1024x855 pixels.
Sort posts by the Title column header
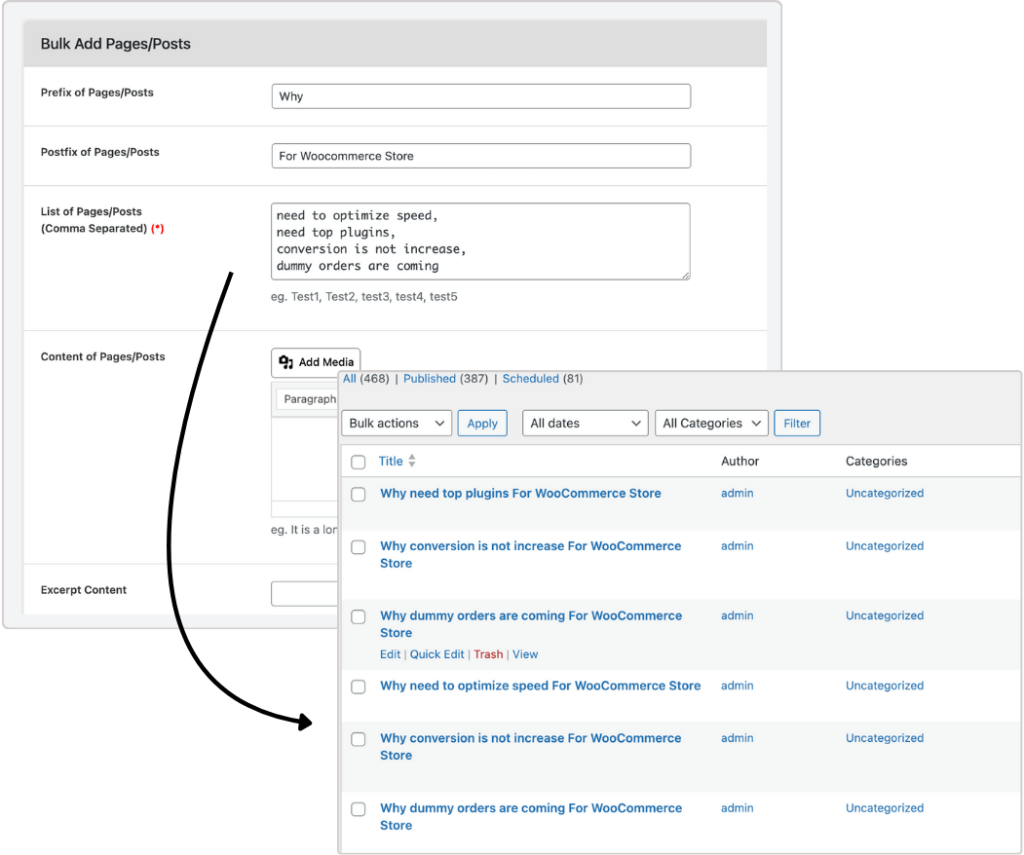point(390,461)
